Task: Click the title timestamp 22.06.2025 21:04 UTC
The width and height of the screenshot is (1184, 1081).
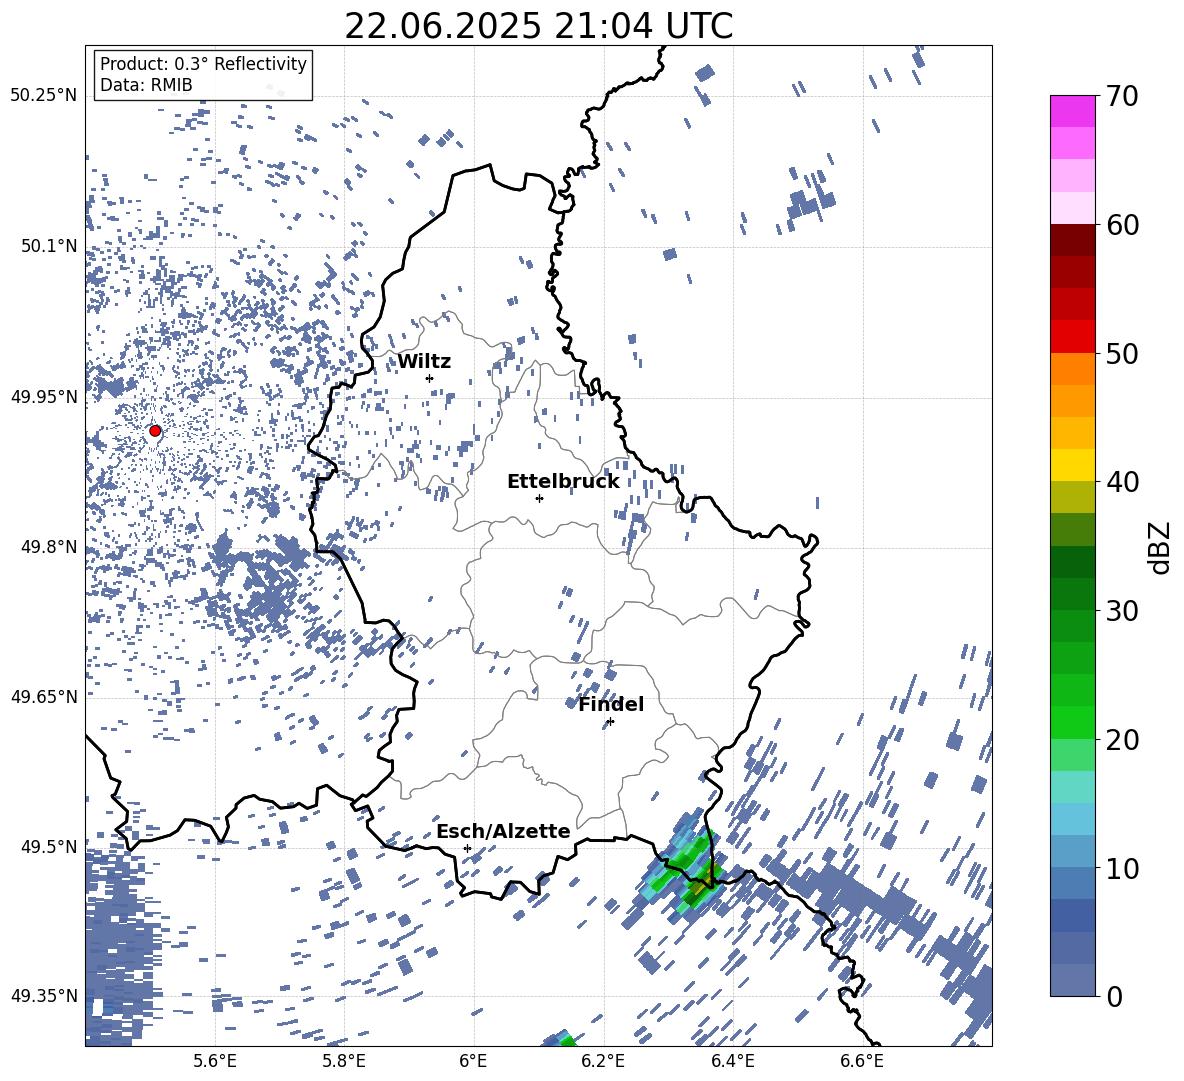Action: (x=538, y=26)
